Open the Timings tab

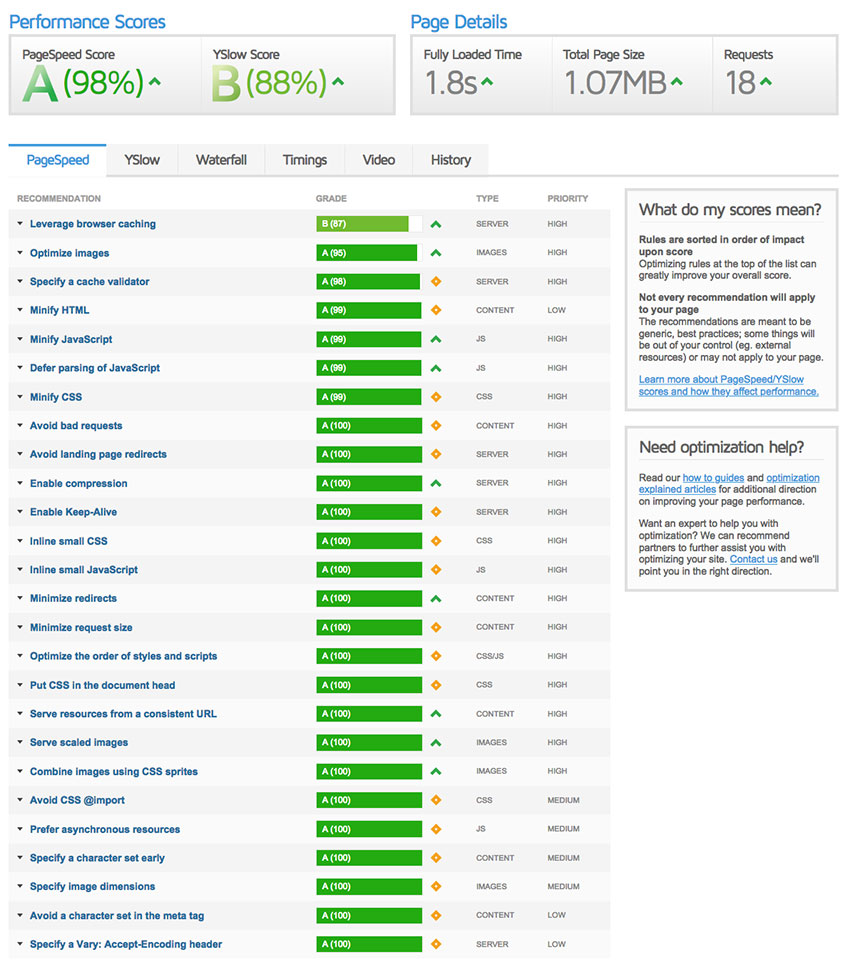click(x=304, y=160)
